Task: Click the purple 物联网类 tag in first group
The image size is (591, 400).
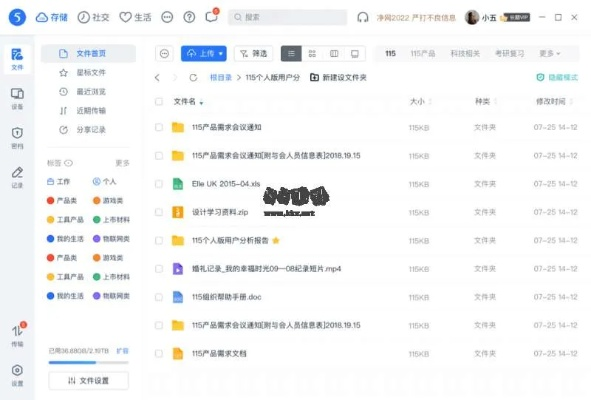Action: (x=111, y=239)
